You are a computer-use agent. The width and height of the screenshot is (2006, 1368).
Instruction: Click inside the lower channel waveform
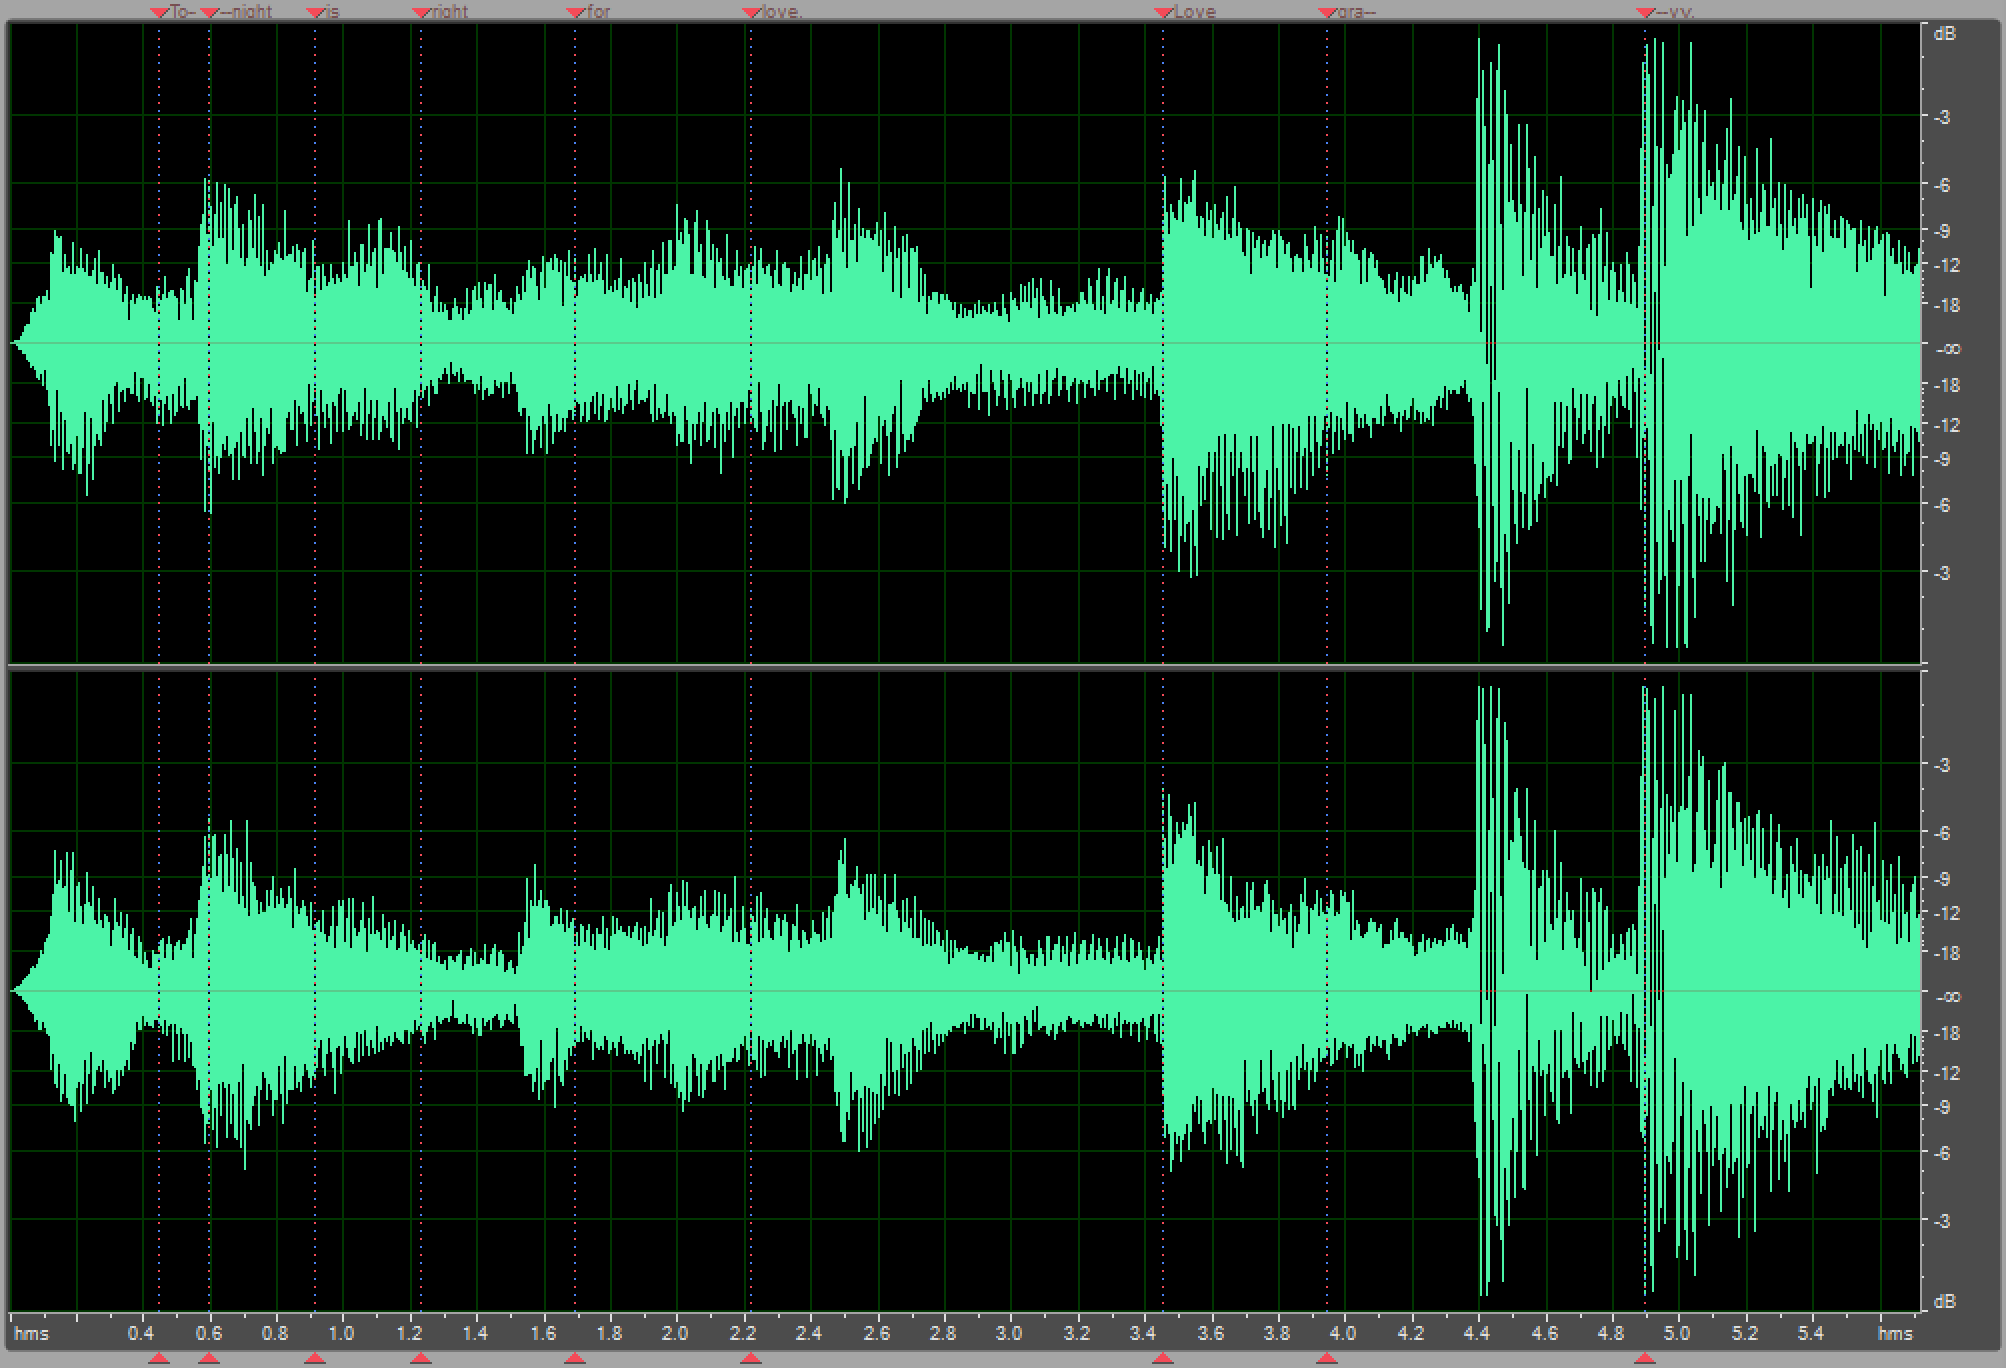point(965,990)
